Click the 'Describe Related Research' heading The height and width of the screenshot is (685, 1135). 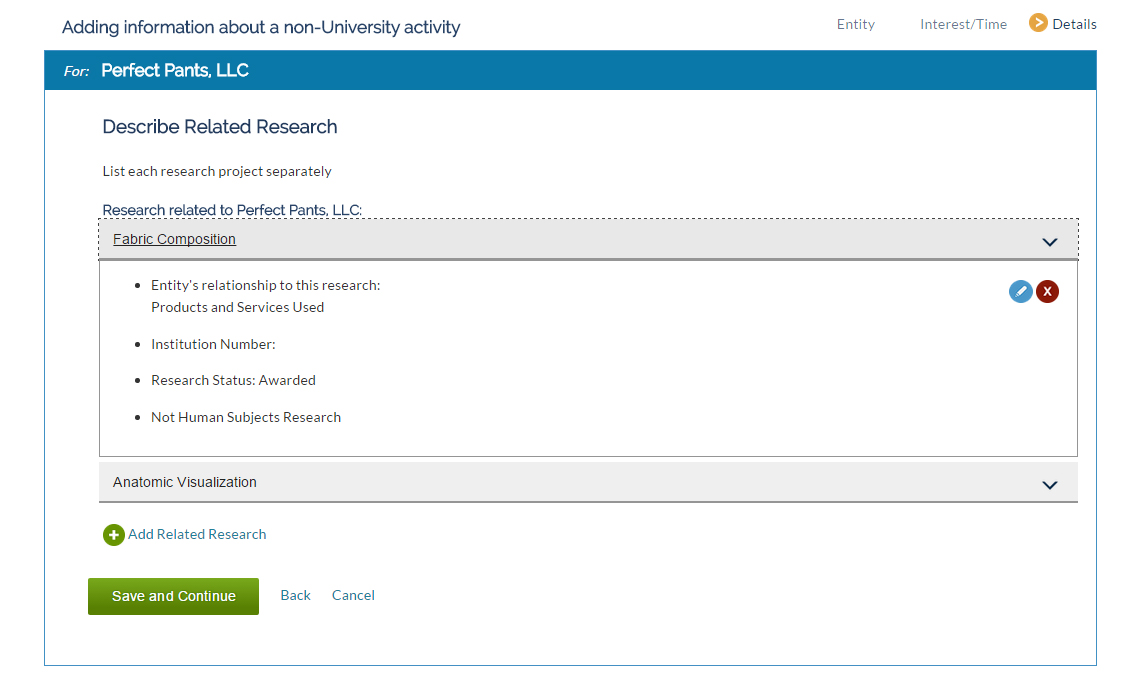[220, 127]
